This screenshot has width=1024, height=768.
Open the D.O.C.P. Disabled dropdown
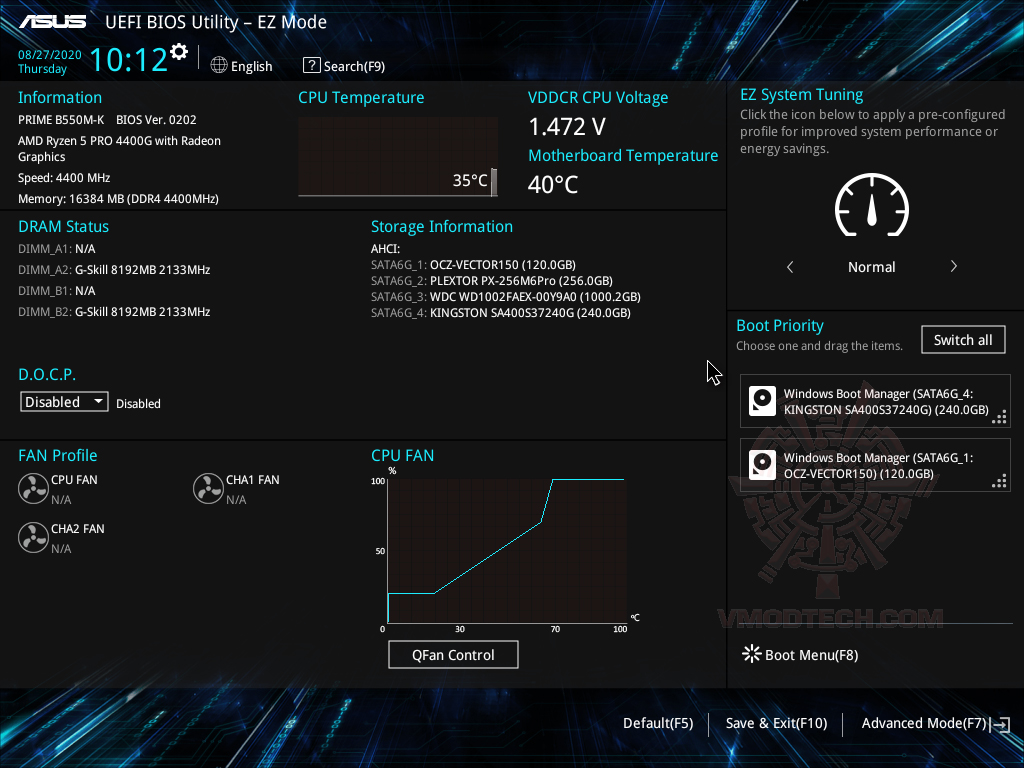64,402
